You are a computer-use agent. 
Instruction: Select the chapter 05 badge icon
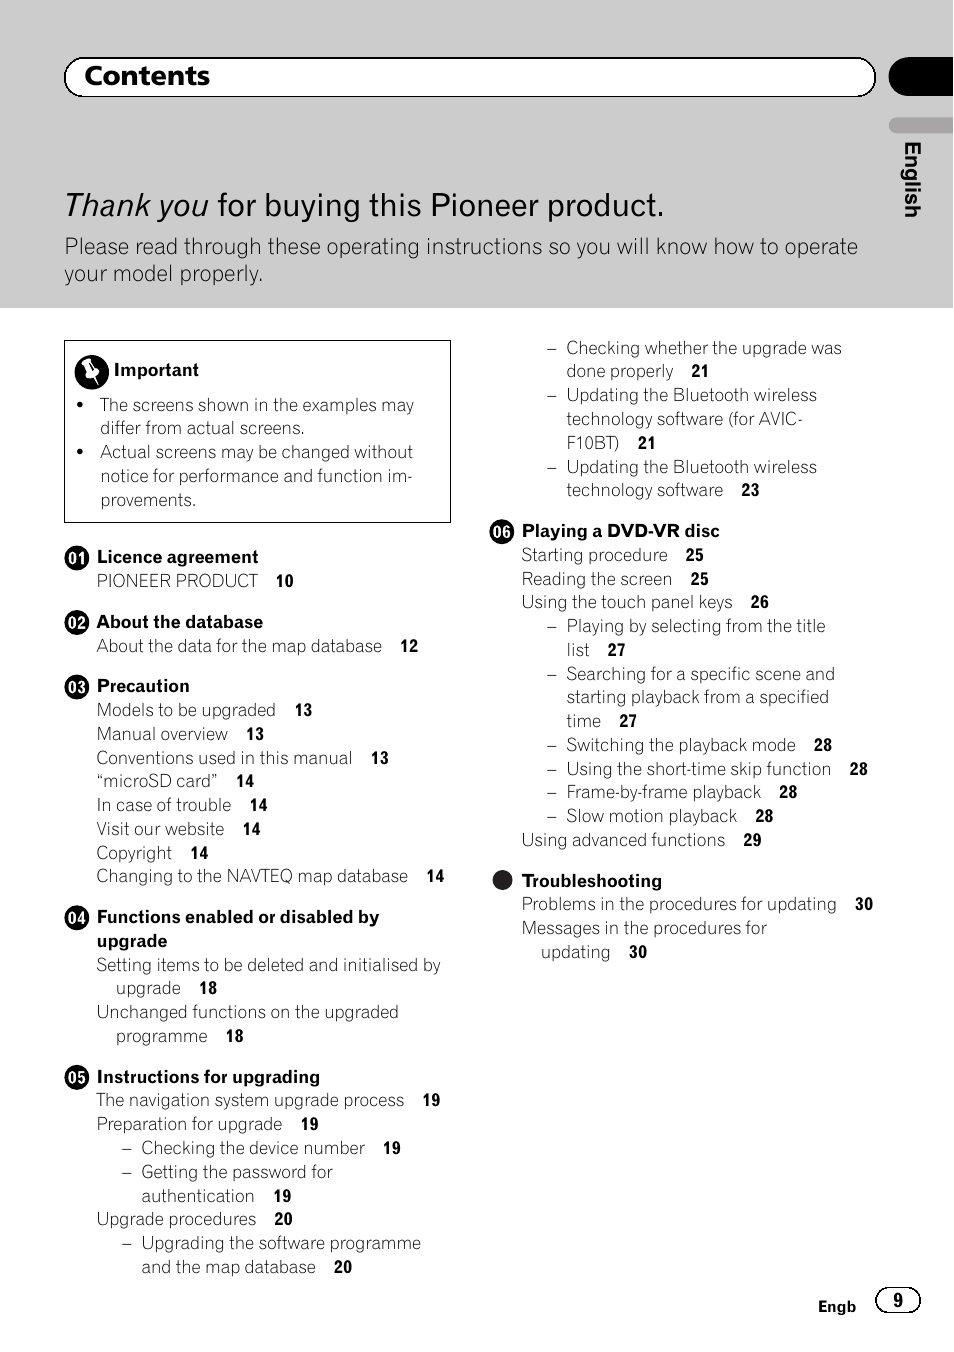point(77,1078)
